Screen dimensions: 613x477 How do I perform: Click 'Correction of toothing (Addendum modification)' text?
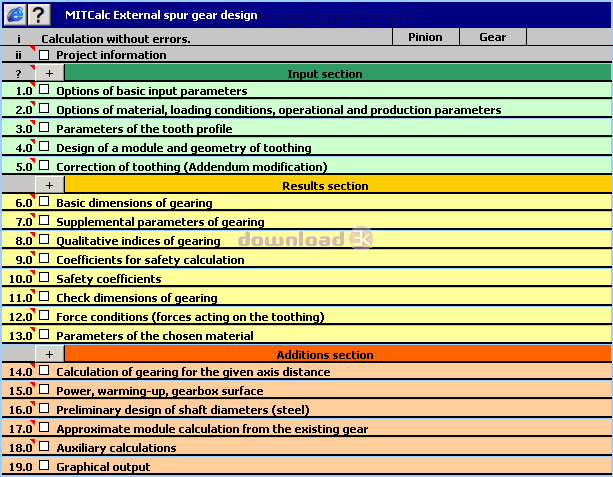coord(192,167)
